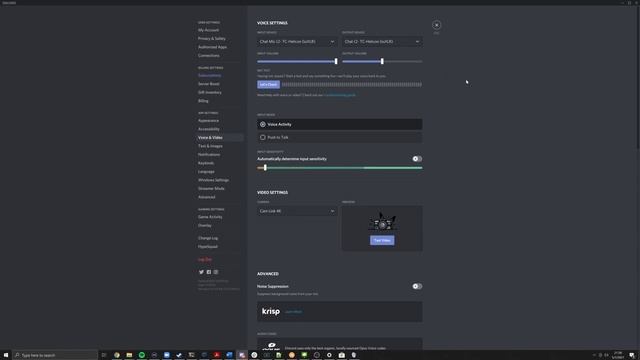
Task: Open the highlighted Subscriptions sidebar link
Action: pos(209,75)
